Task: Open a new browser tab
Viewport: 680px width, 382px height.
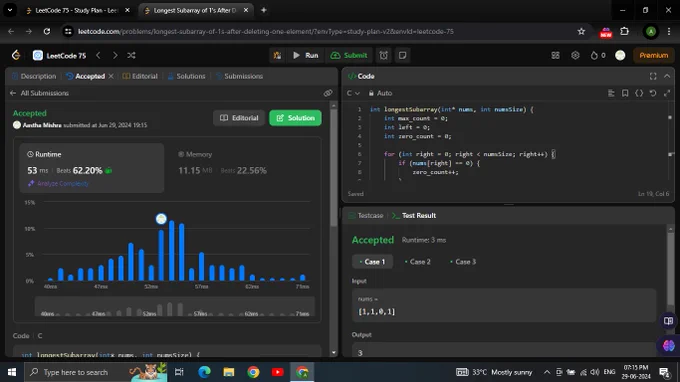Action: [264, 10]
